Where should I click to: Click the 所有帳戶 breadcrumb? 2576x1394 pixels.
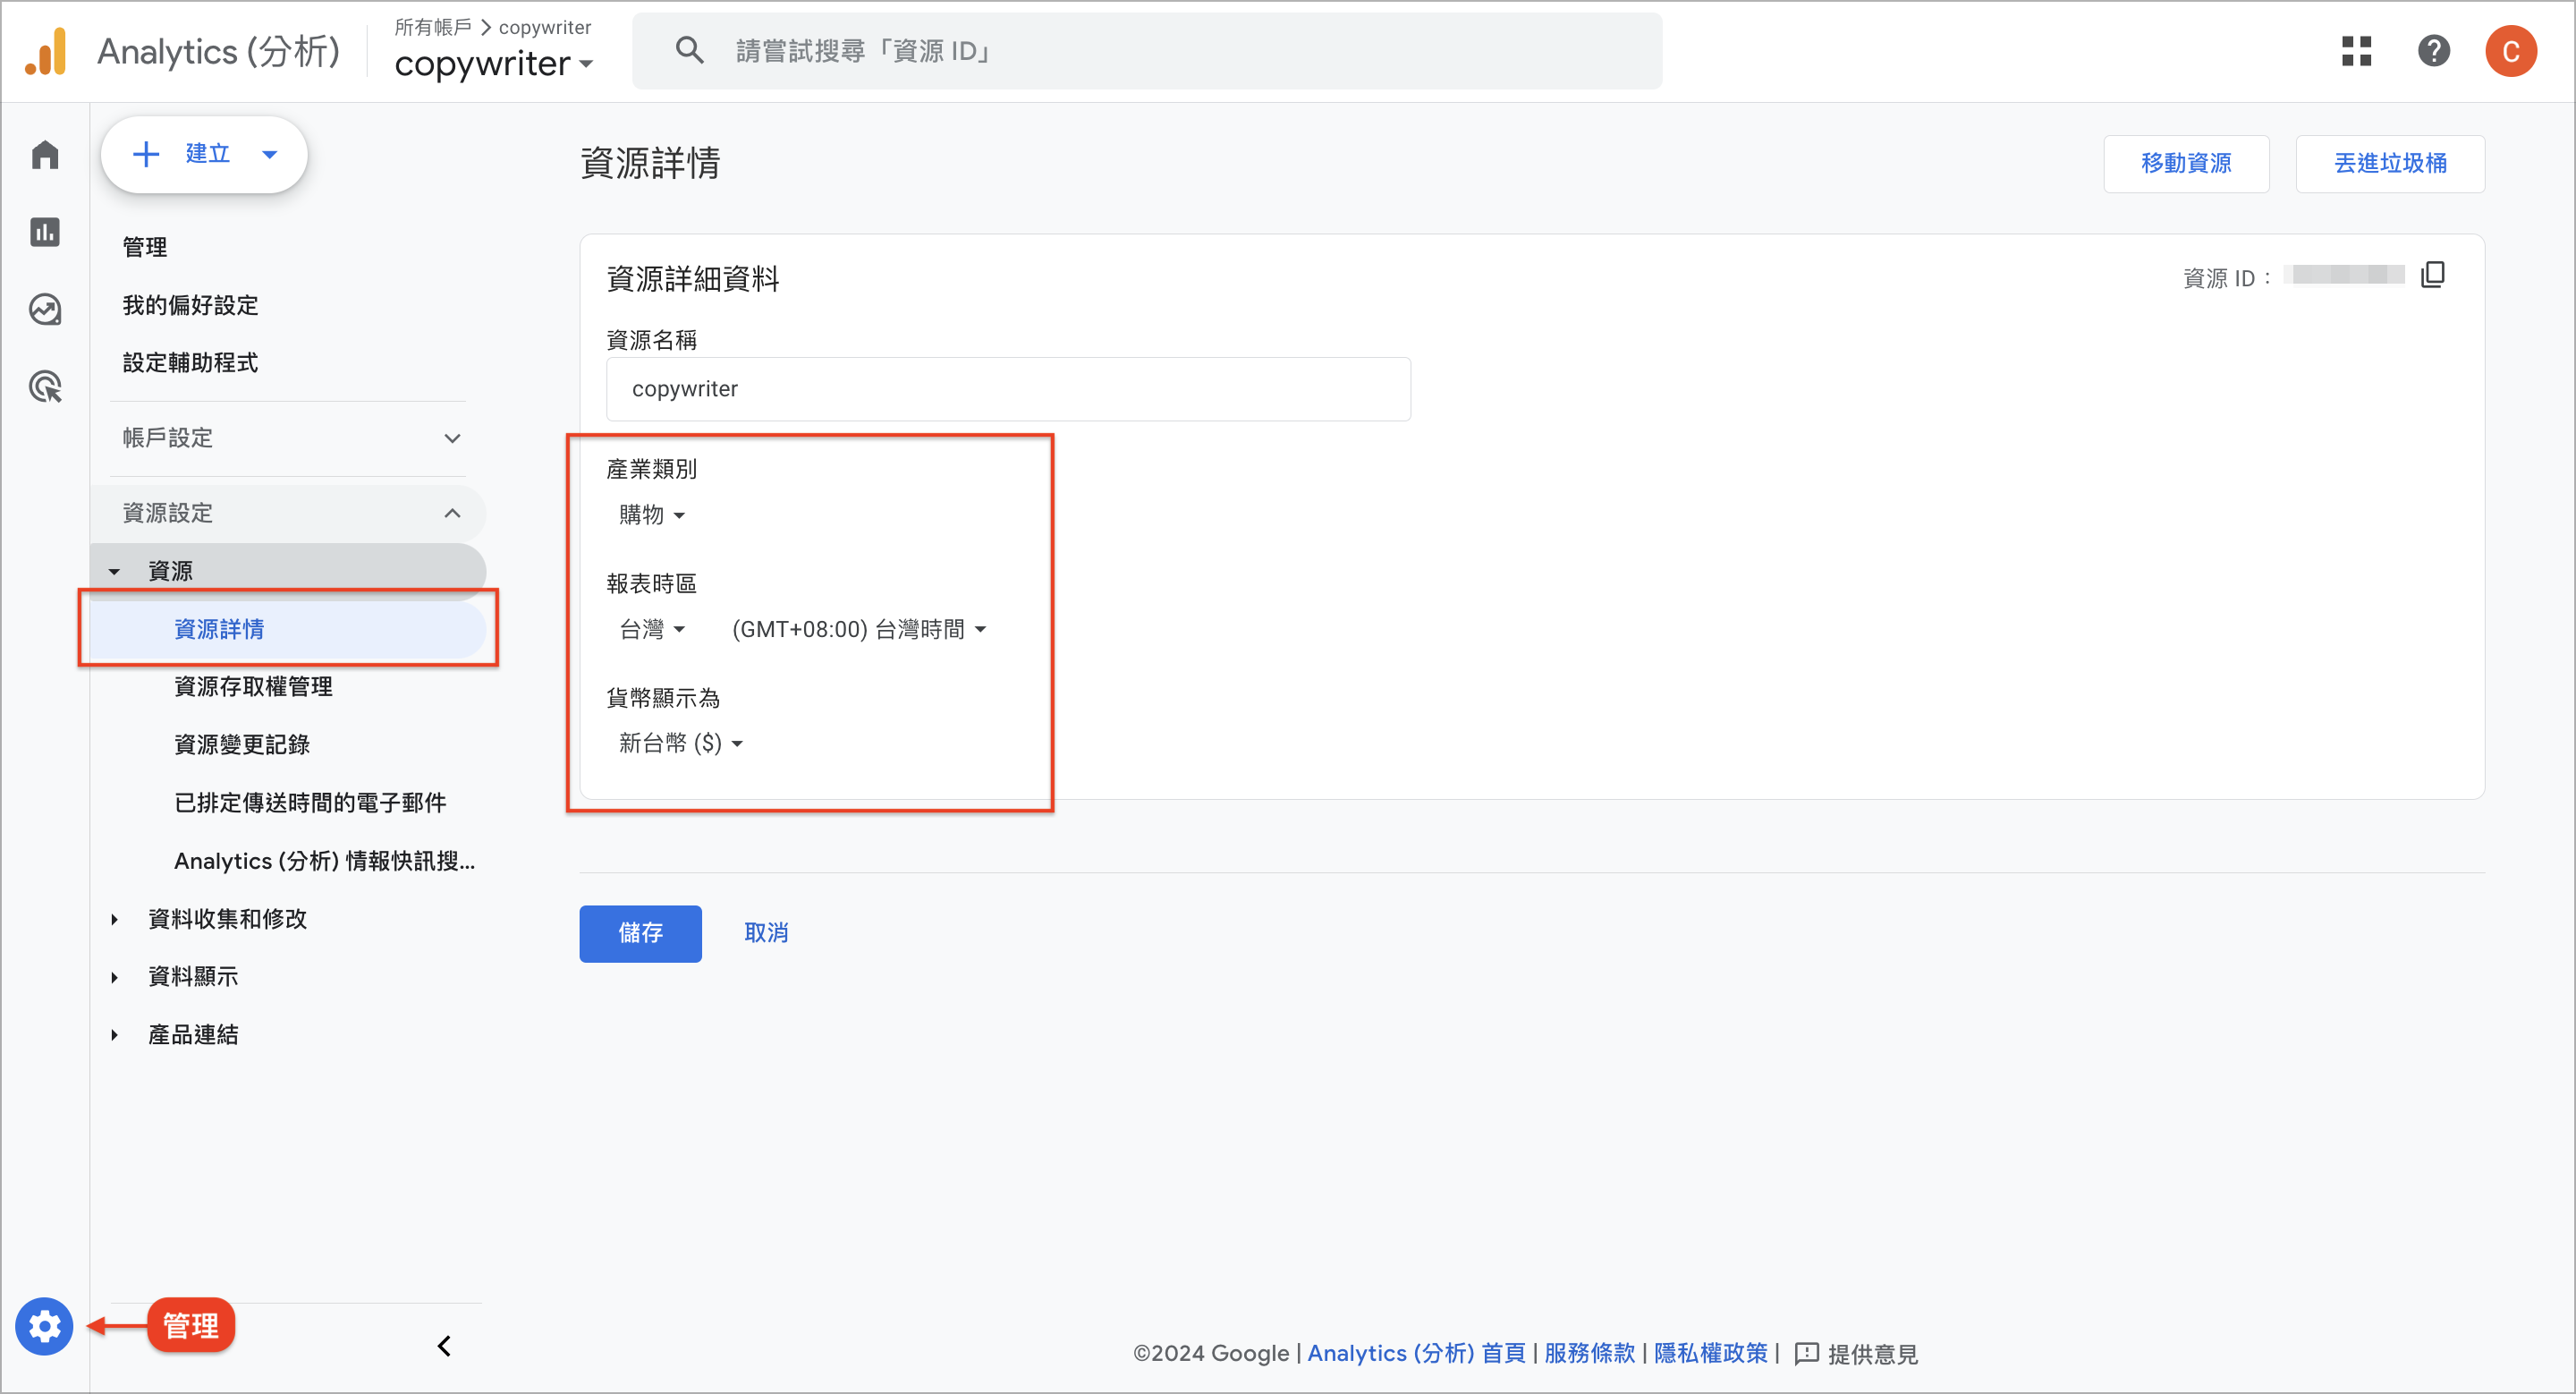432,27
